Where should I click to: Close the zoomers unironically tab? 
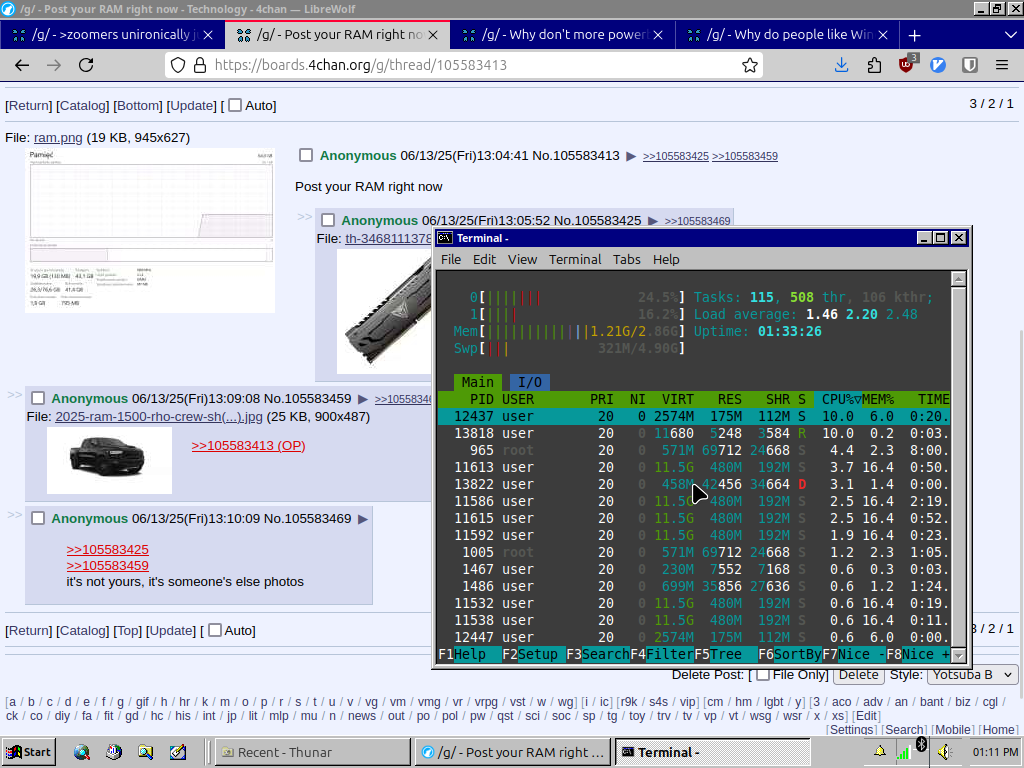pyautogui.click(x=208, y=35)
